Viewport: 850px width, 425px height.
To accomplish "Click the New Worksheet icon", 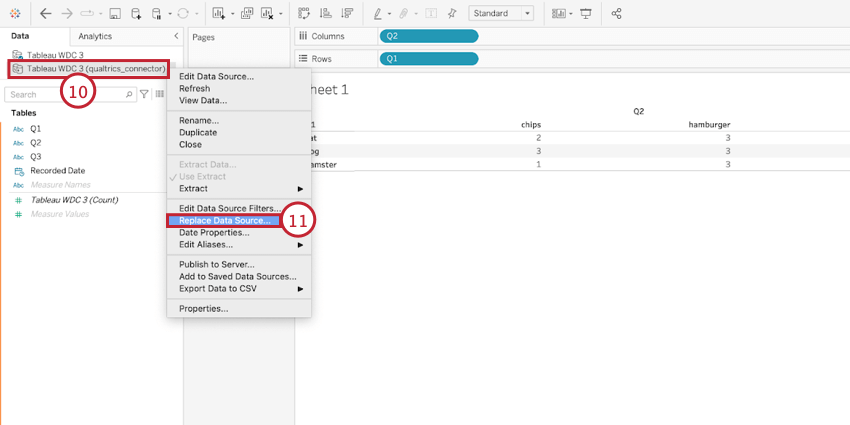I will tap(218, 14).
